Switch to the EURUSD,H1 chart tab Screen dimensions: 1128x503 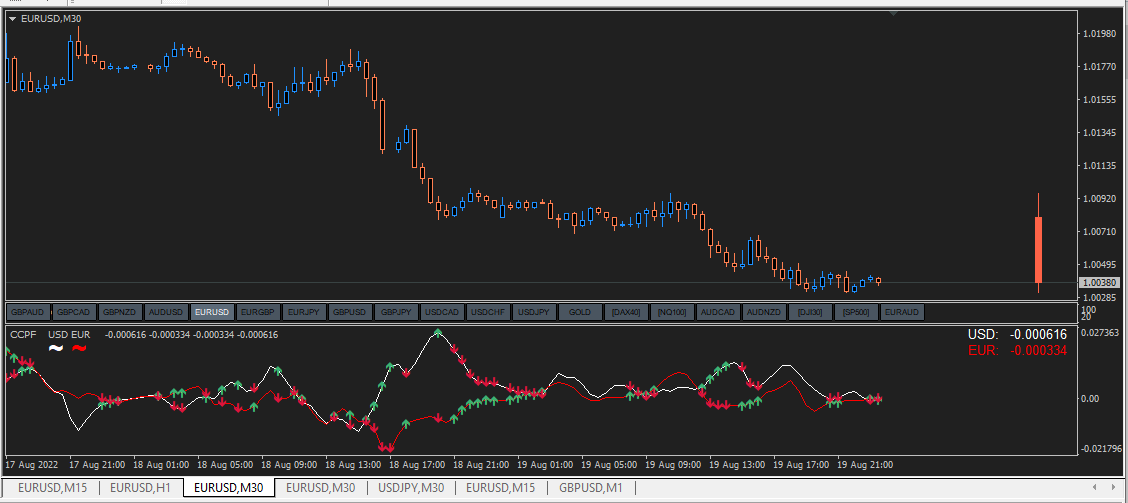click(x=140, y=488)
